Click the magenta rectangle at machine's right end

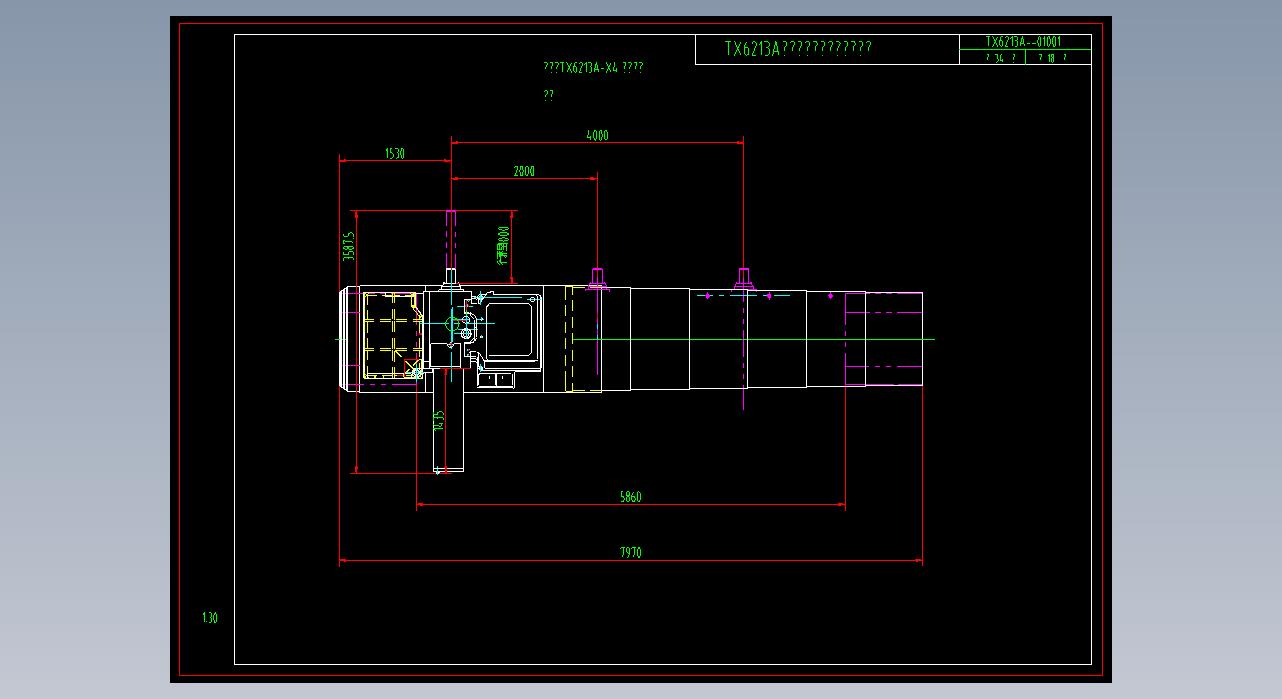click(x=883, y=338)
